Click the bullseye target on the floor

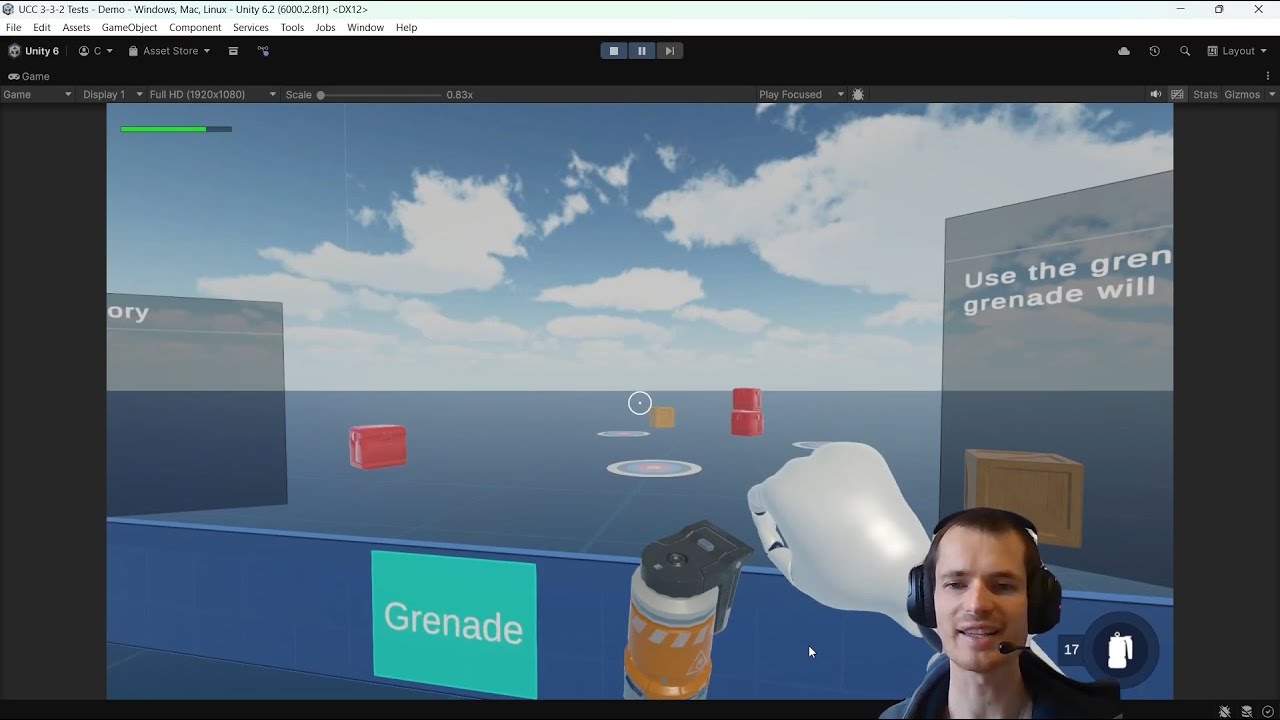654,468
